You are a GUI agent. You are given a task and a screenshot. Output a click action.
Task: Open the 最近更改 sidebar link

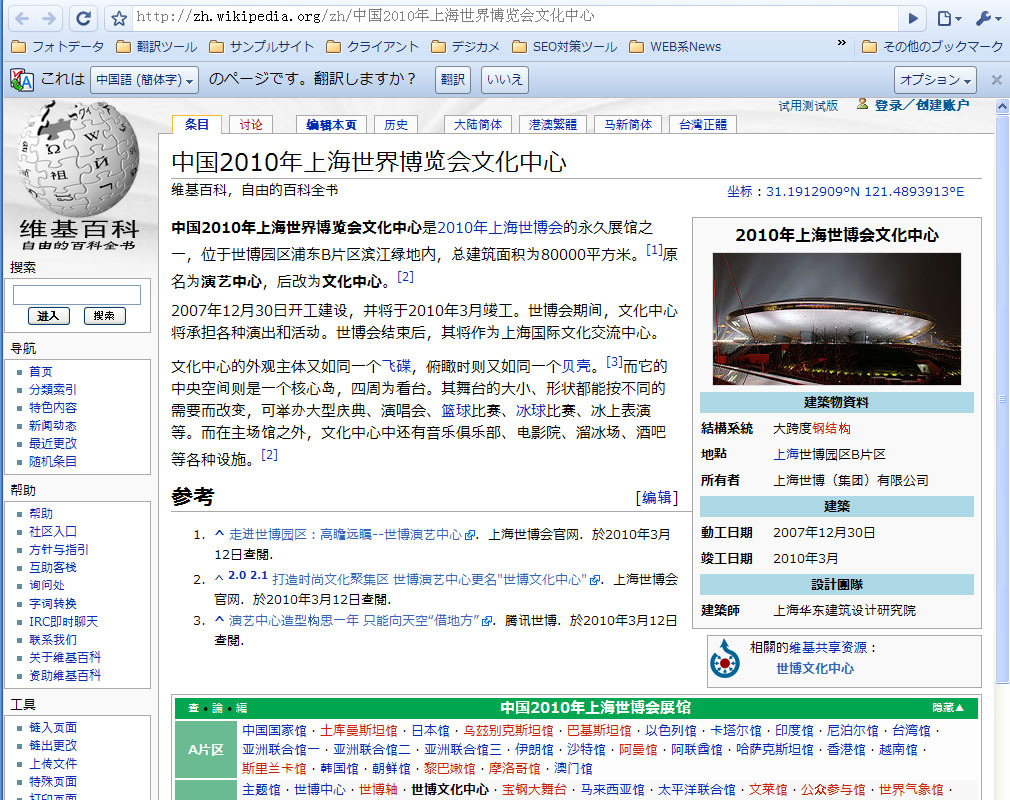click(53, 444)
